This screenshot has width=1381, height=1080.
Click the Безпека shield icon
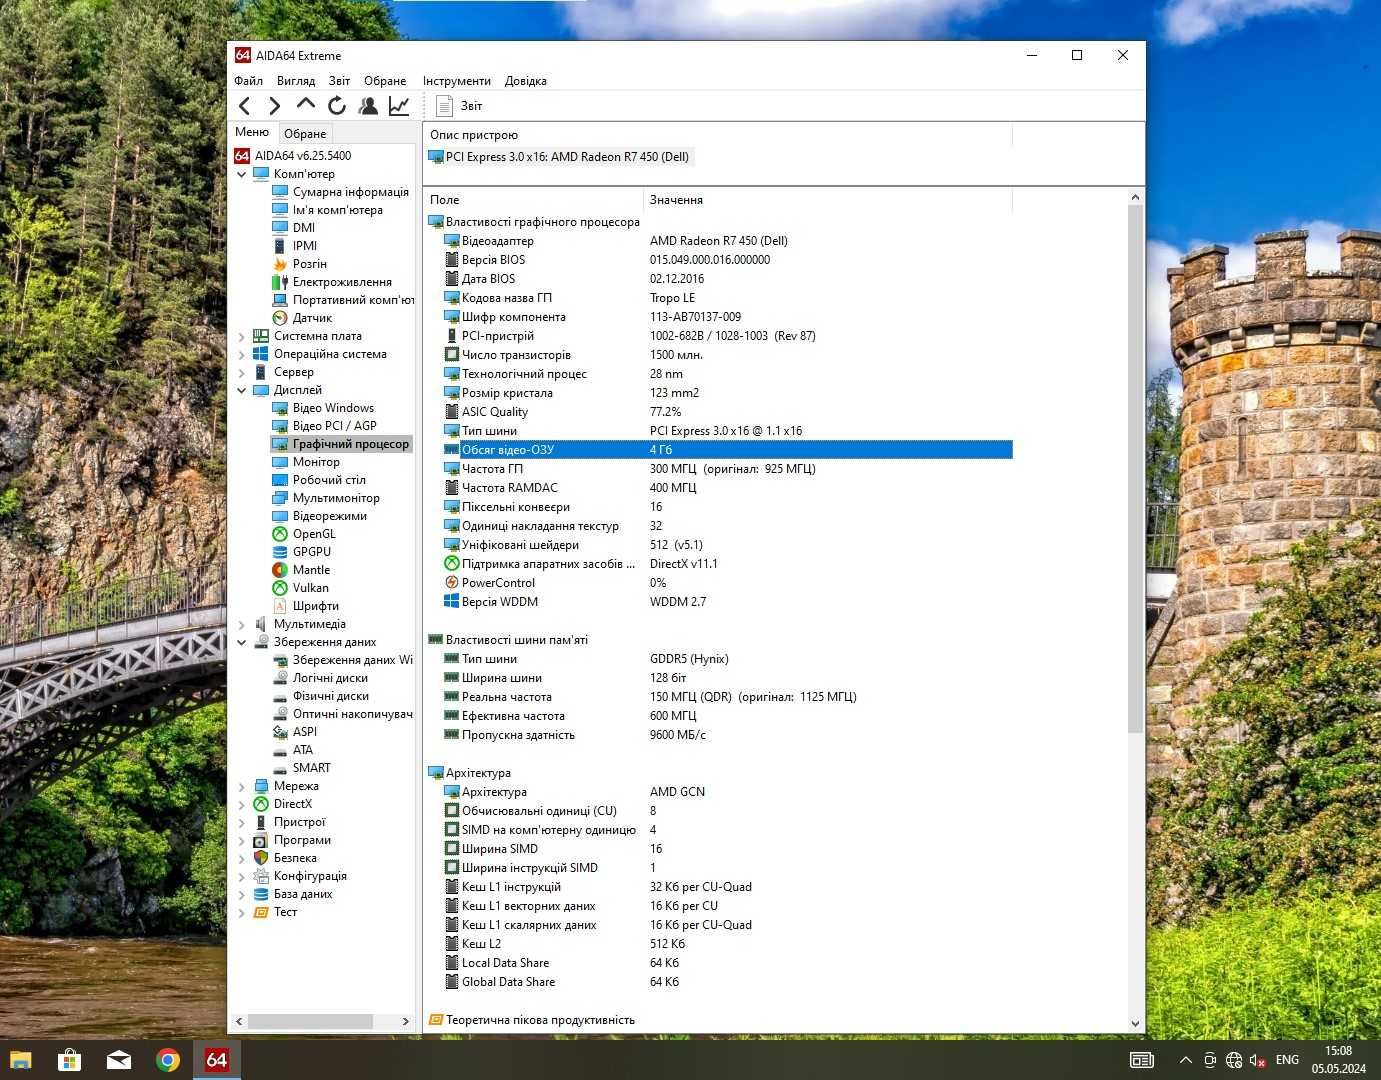[261, 858]
